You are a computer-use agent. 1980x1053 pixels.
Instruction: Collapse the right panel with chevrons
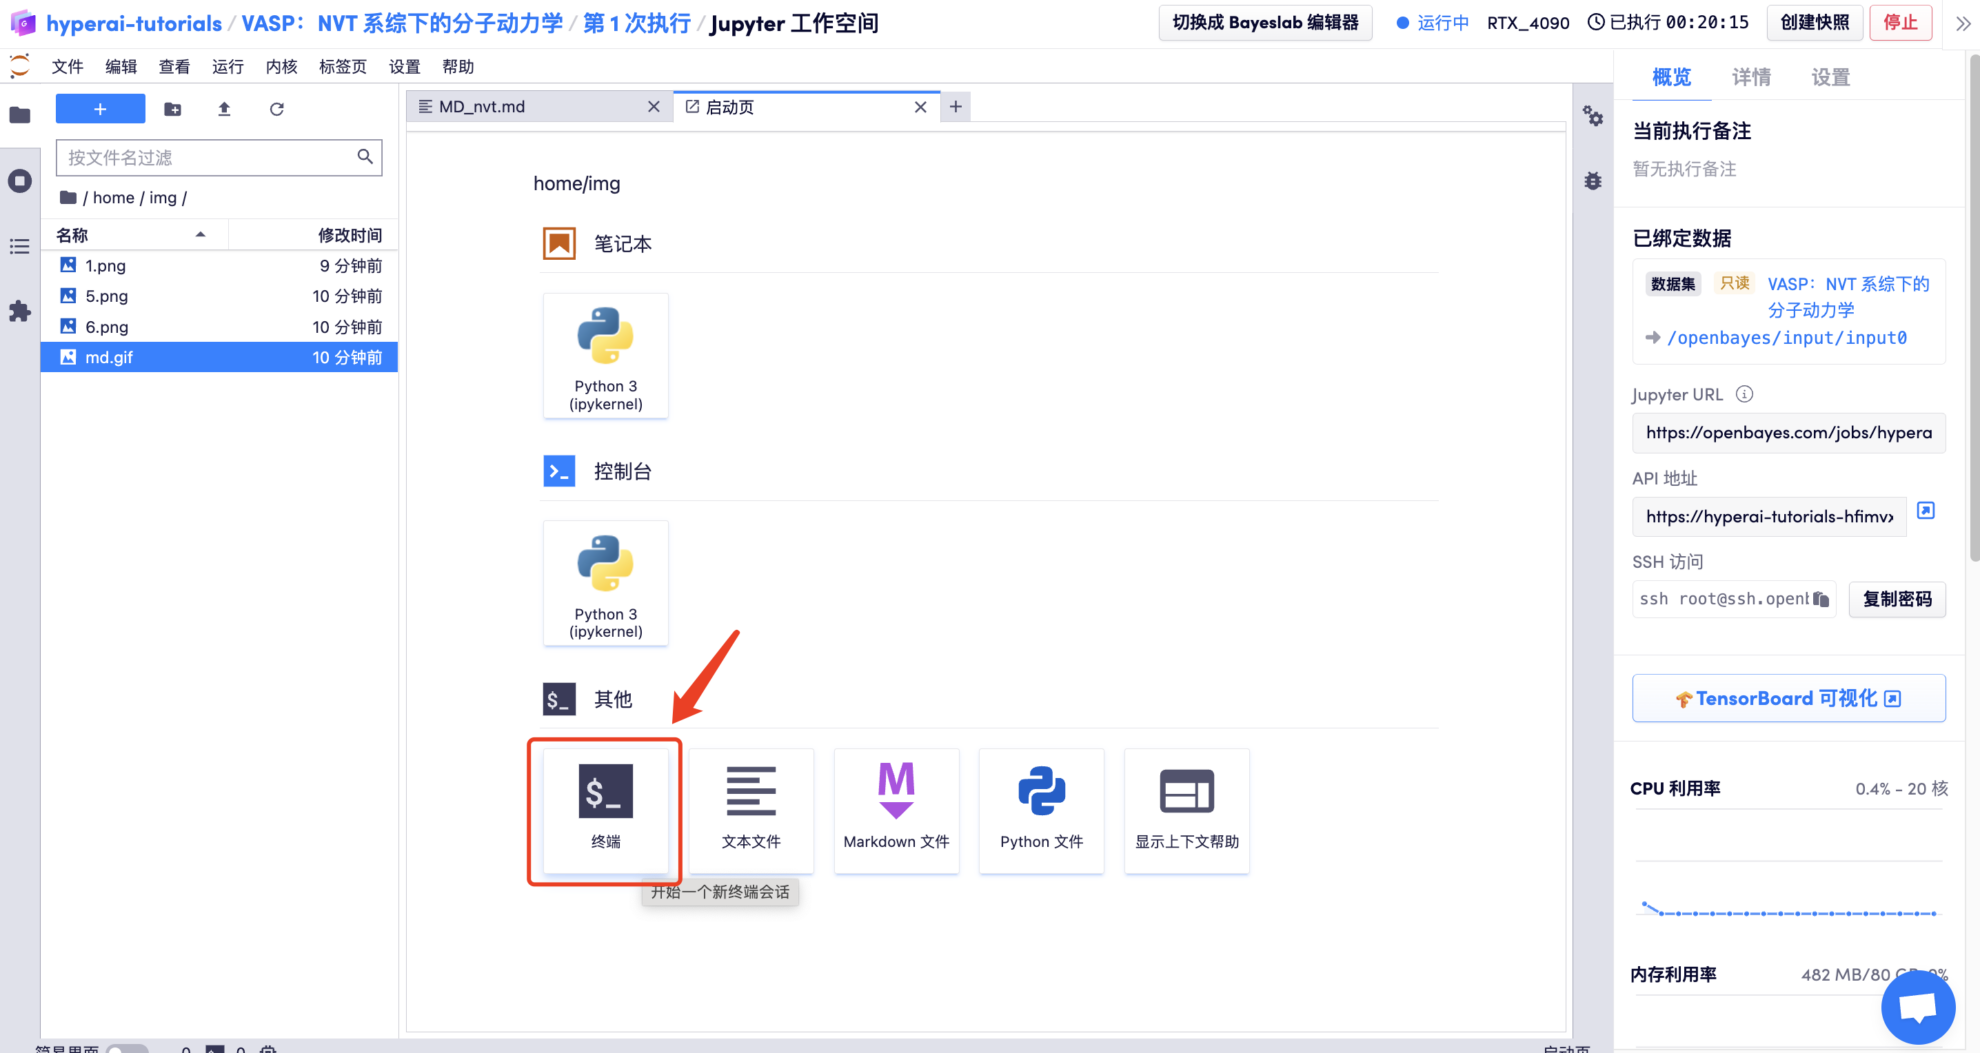tap(1963, 23)
